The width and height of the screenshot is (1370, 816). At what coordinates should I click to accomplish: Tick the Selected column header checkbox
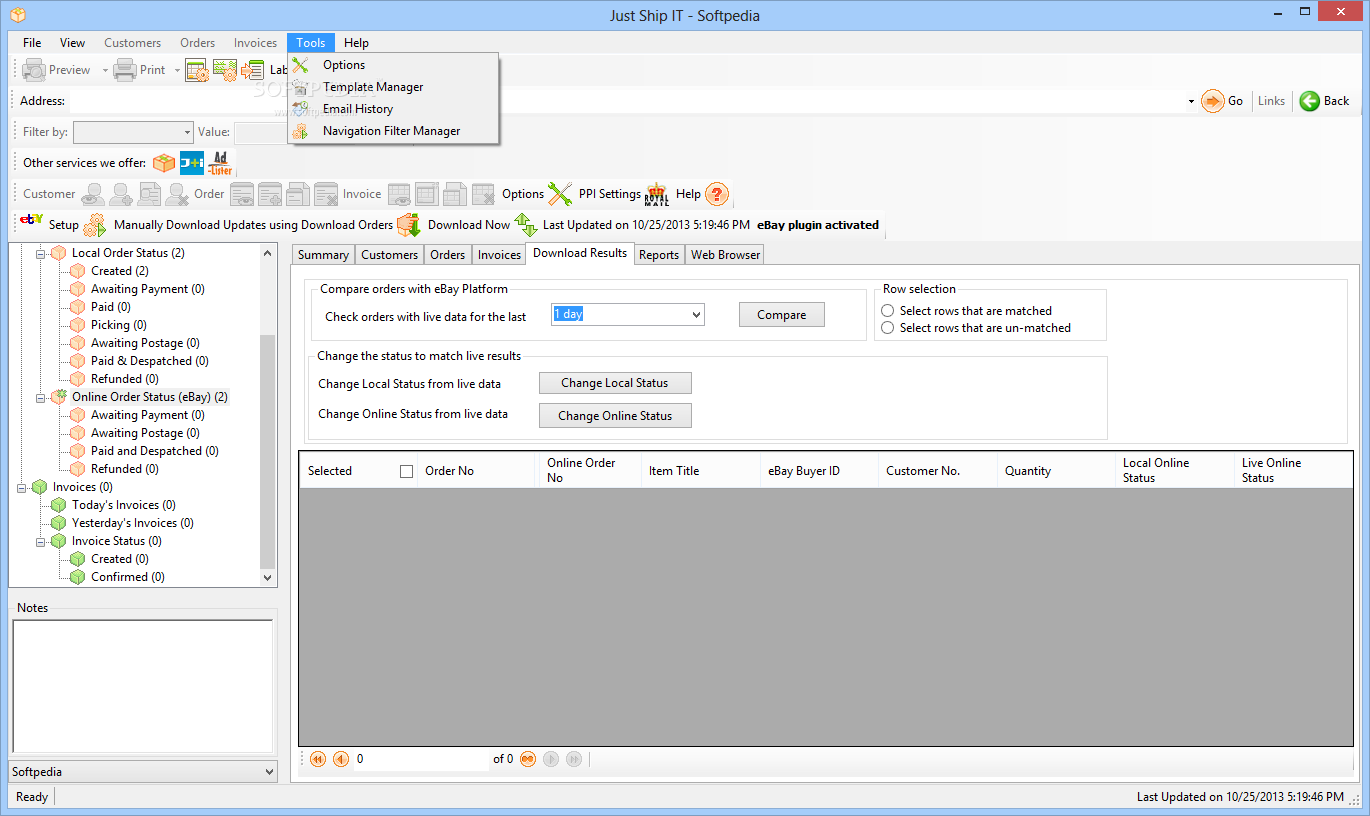[406, 471]
